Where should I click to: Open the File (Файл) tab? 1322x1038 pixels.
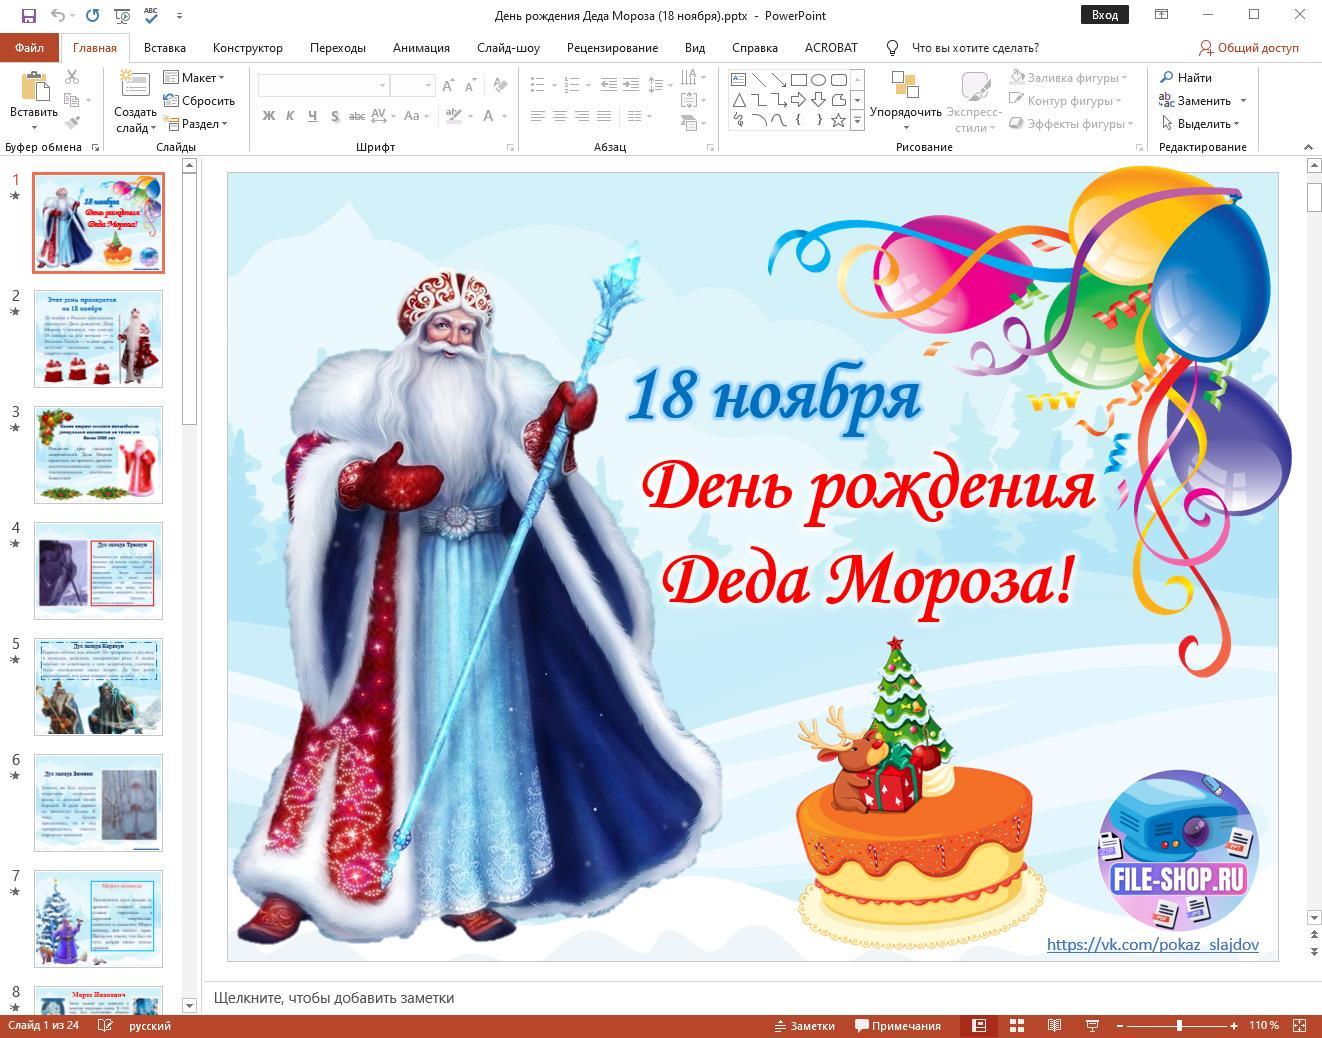[x=29, y=47]
